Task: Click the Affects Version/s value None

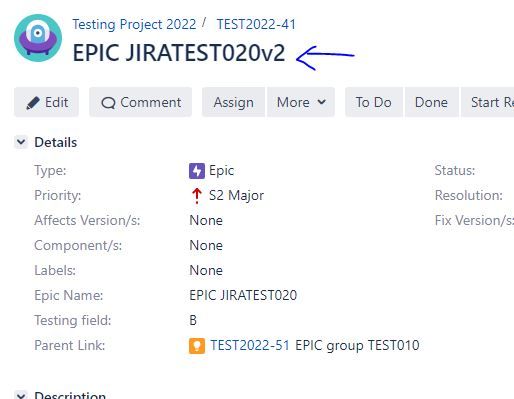Action: point(206,220)
